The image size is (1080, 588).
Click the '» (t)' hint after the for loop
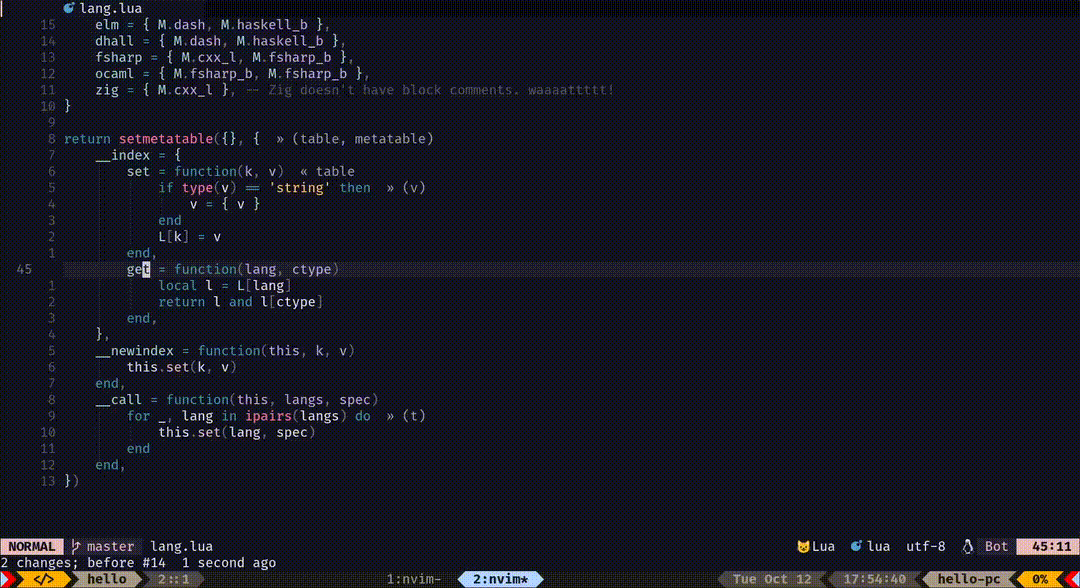(x=406, y=417)
